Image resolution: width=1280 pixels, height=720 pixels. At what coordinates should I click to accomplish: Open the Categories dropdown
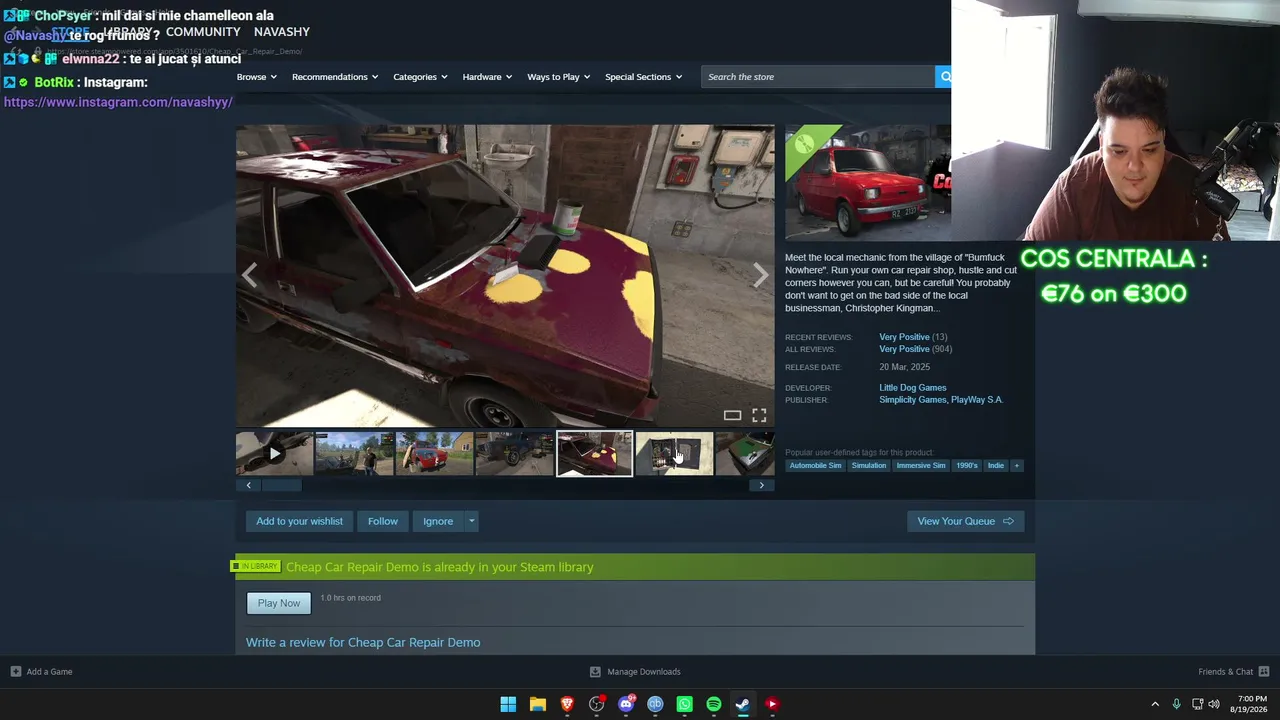coord(420,77)
